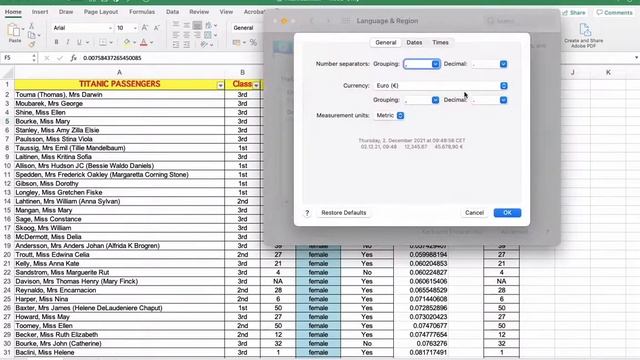Toggle Underline formatting
The height and width of the screenshot is (360, 640).
click(x=79, y=42)
